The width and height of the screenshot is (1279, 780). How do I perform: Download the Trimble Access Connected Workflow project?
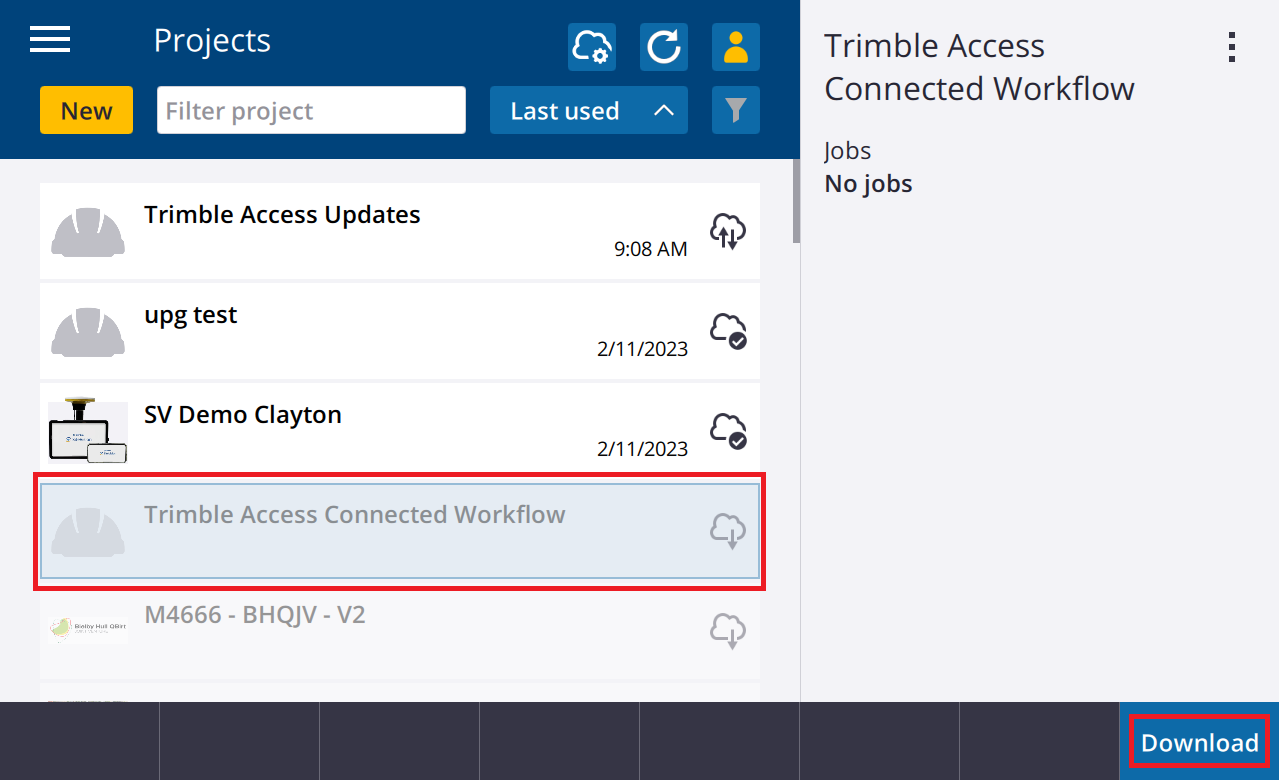coord(1198,742)
